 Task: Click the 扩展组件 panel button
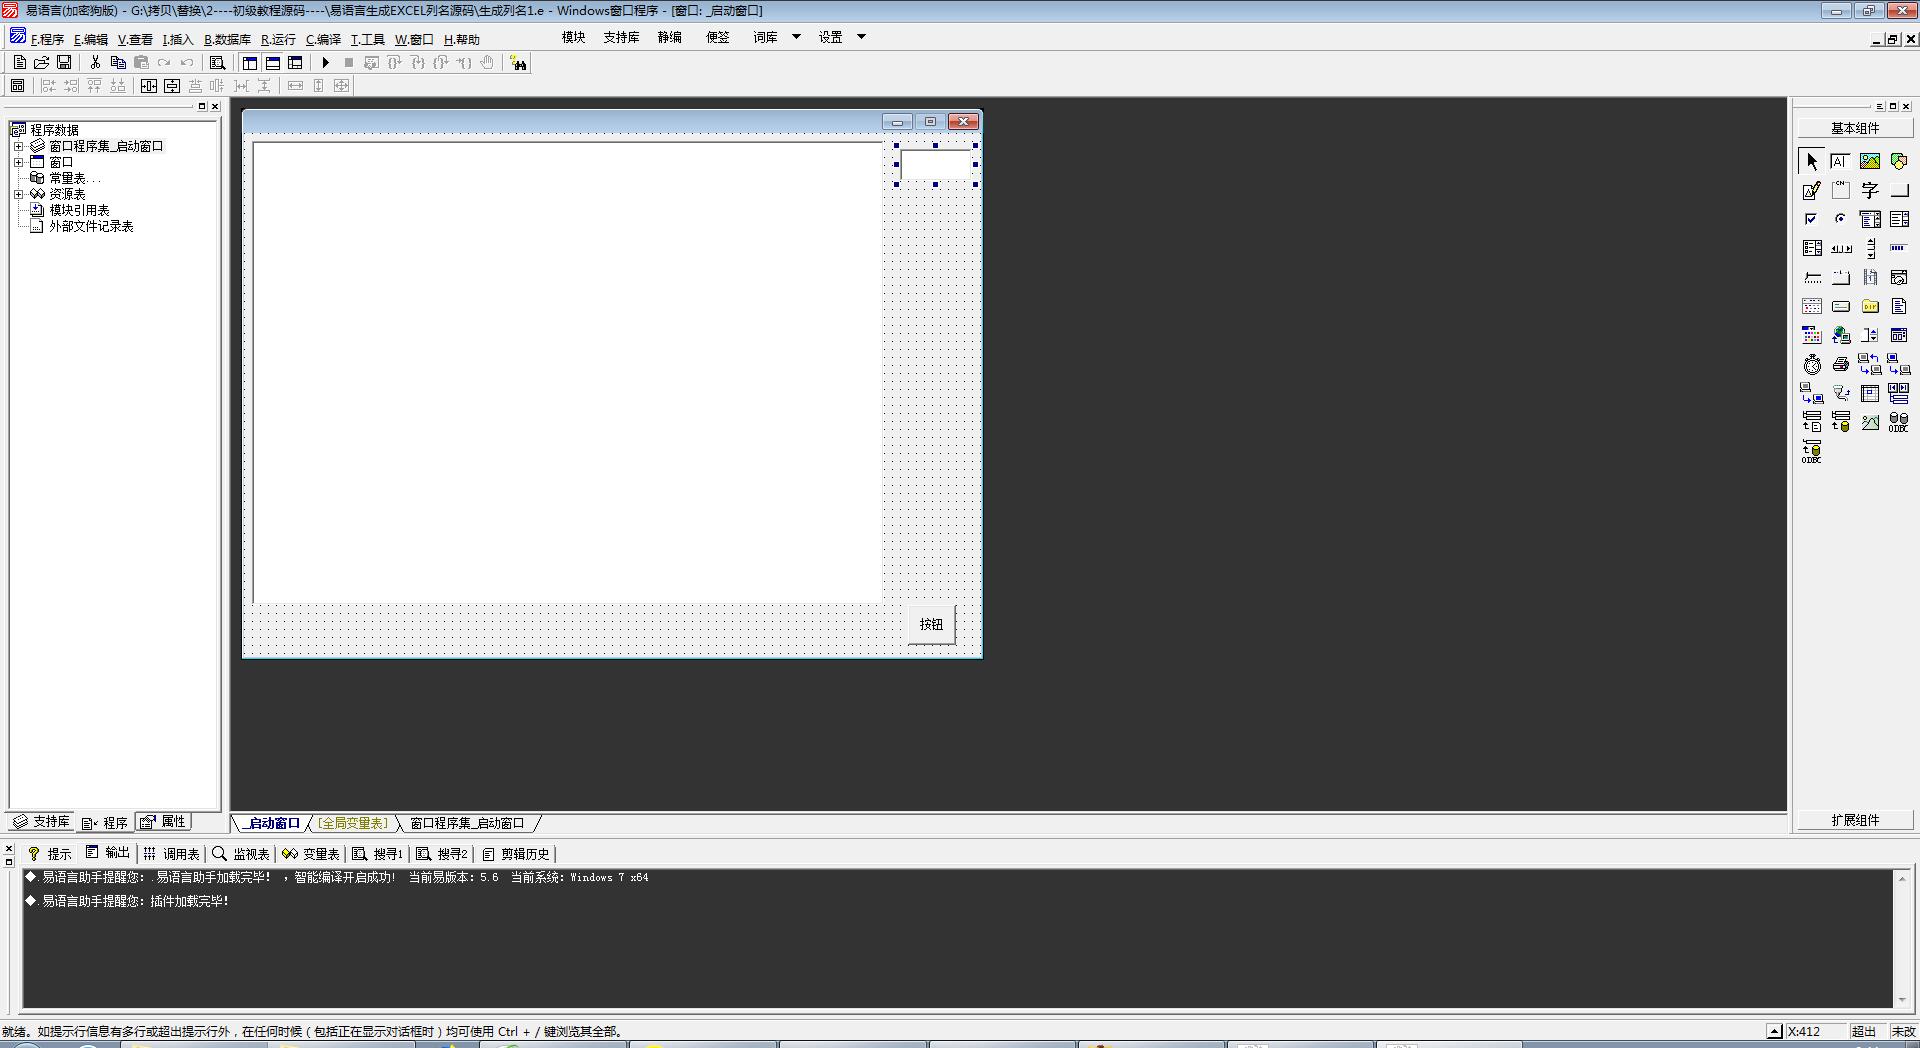coord(1855,820)
